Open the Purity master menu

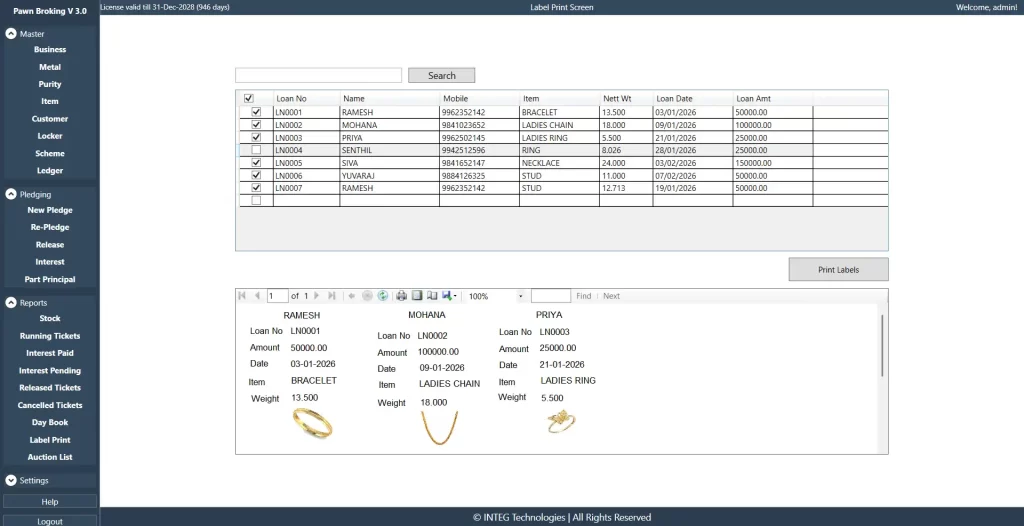click(x=50, y=84)
